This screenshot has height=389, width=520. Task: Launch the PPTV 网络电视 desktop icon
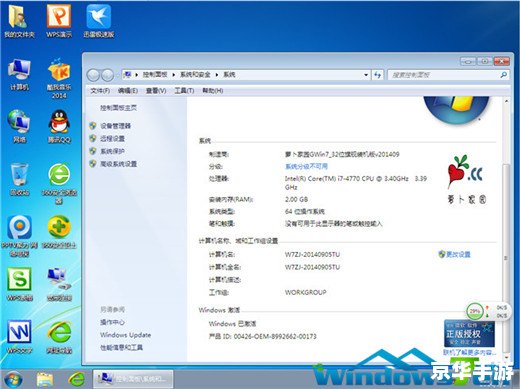(19, 236)
